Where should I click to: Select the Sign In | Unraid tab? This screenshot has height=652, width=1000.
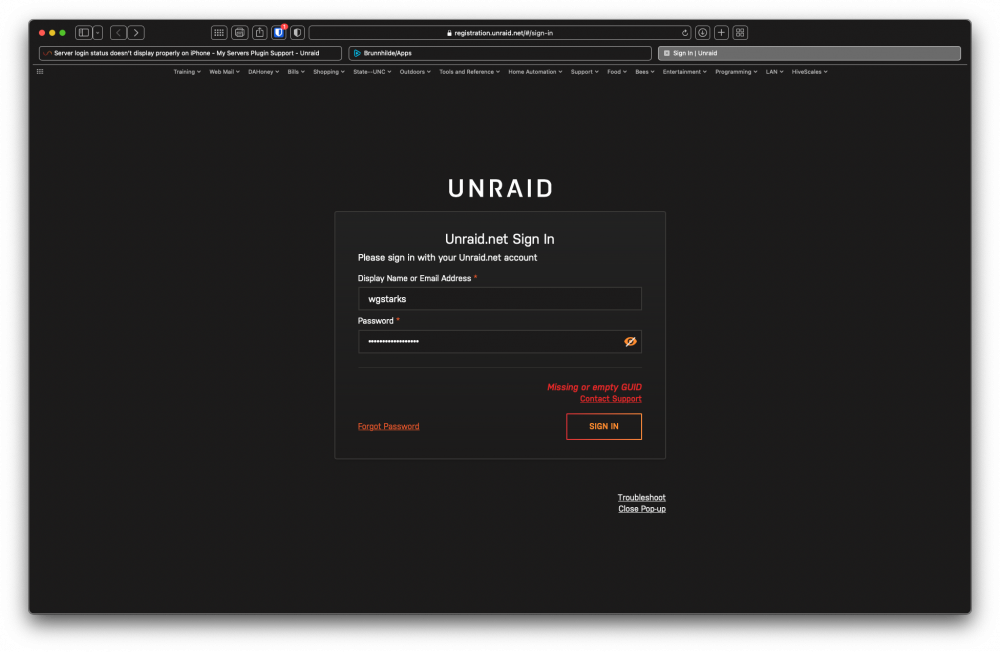(809, 54)
